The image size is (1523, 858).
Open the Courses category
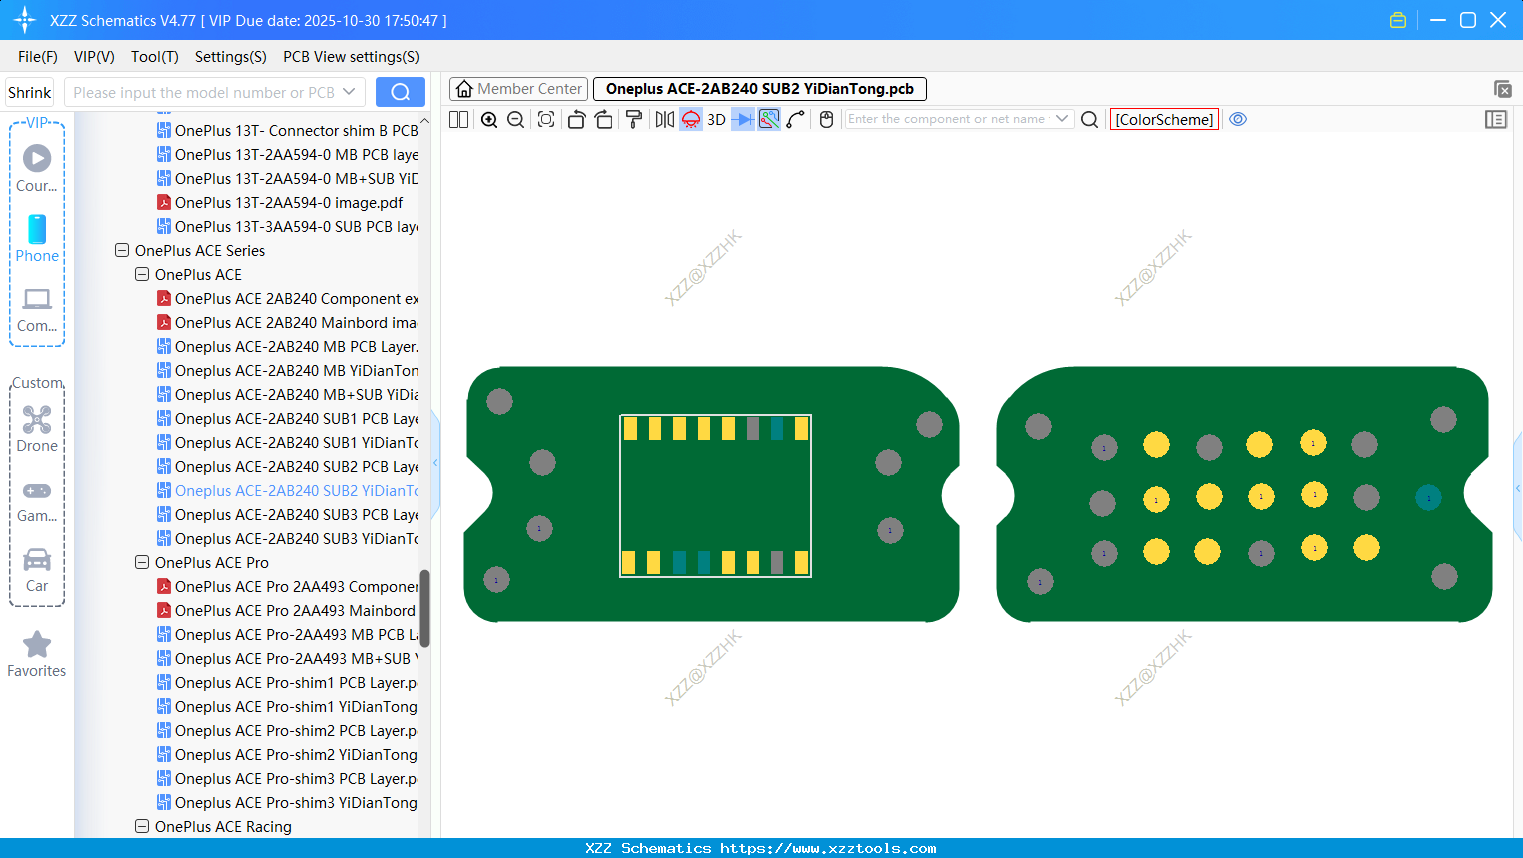pos(37,169)
